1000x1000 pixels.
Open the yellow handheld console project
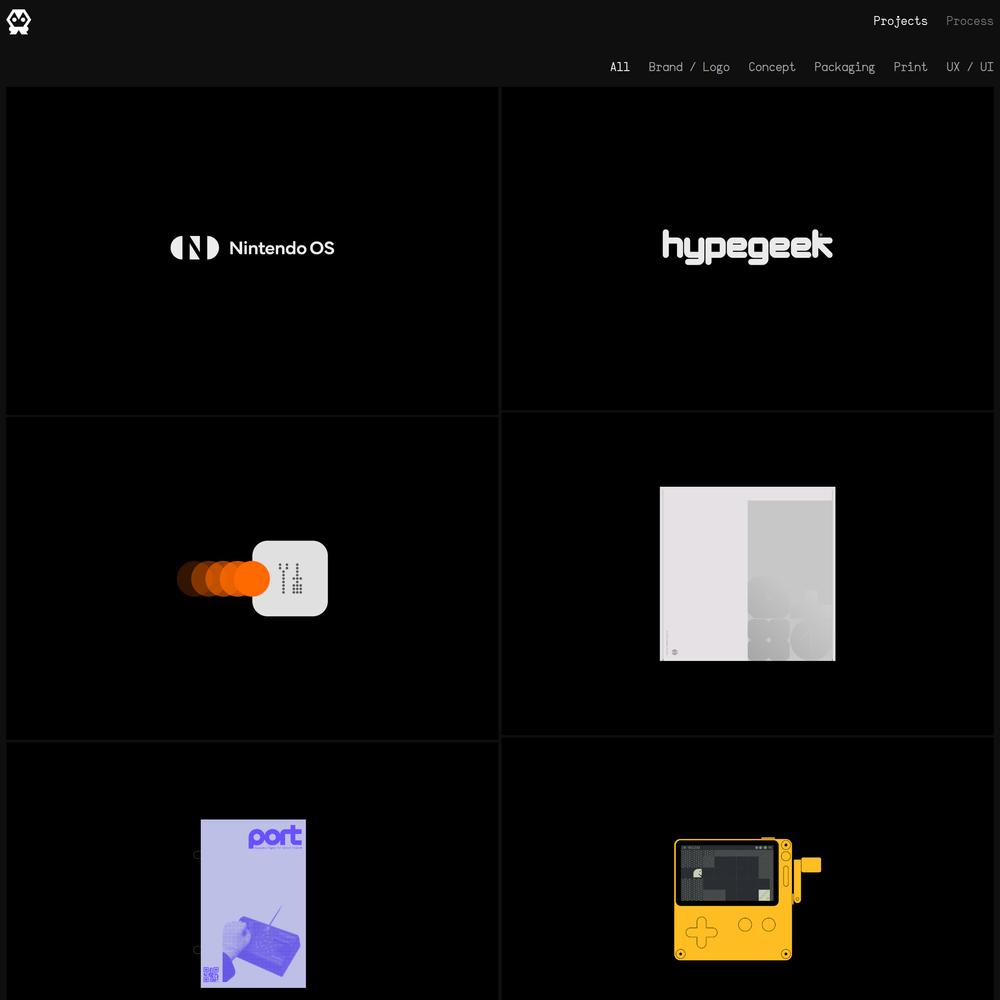pos(747,869)
